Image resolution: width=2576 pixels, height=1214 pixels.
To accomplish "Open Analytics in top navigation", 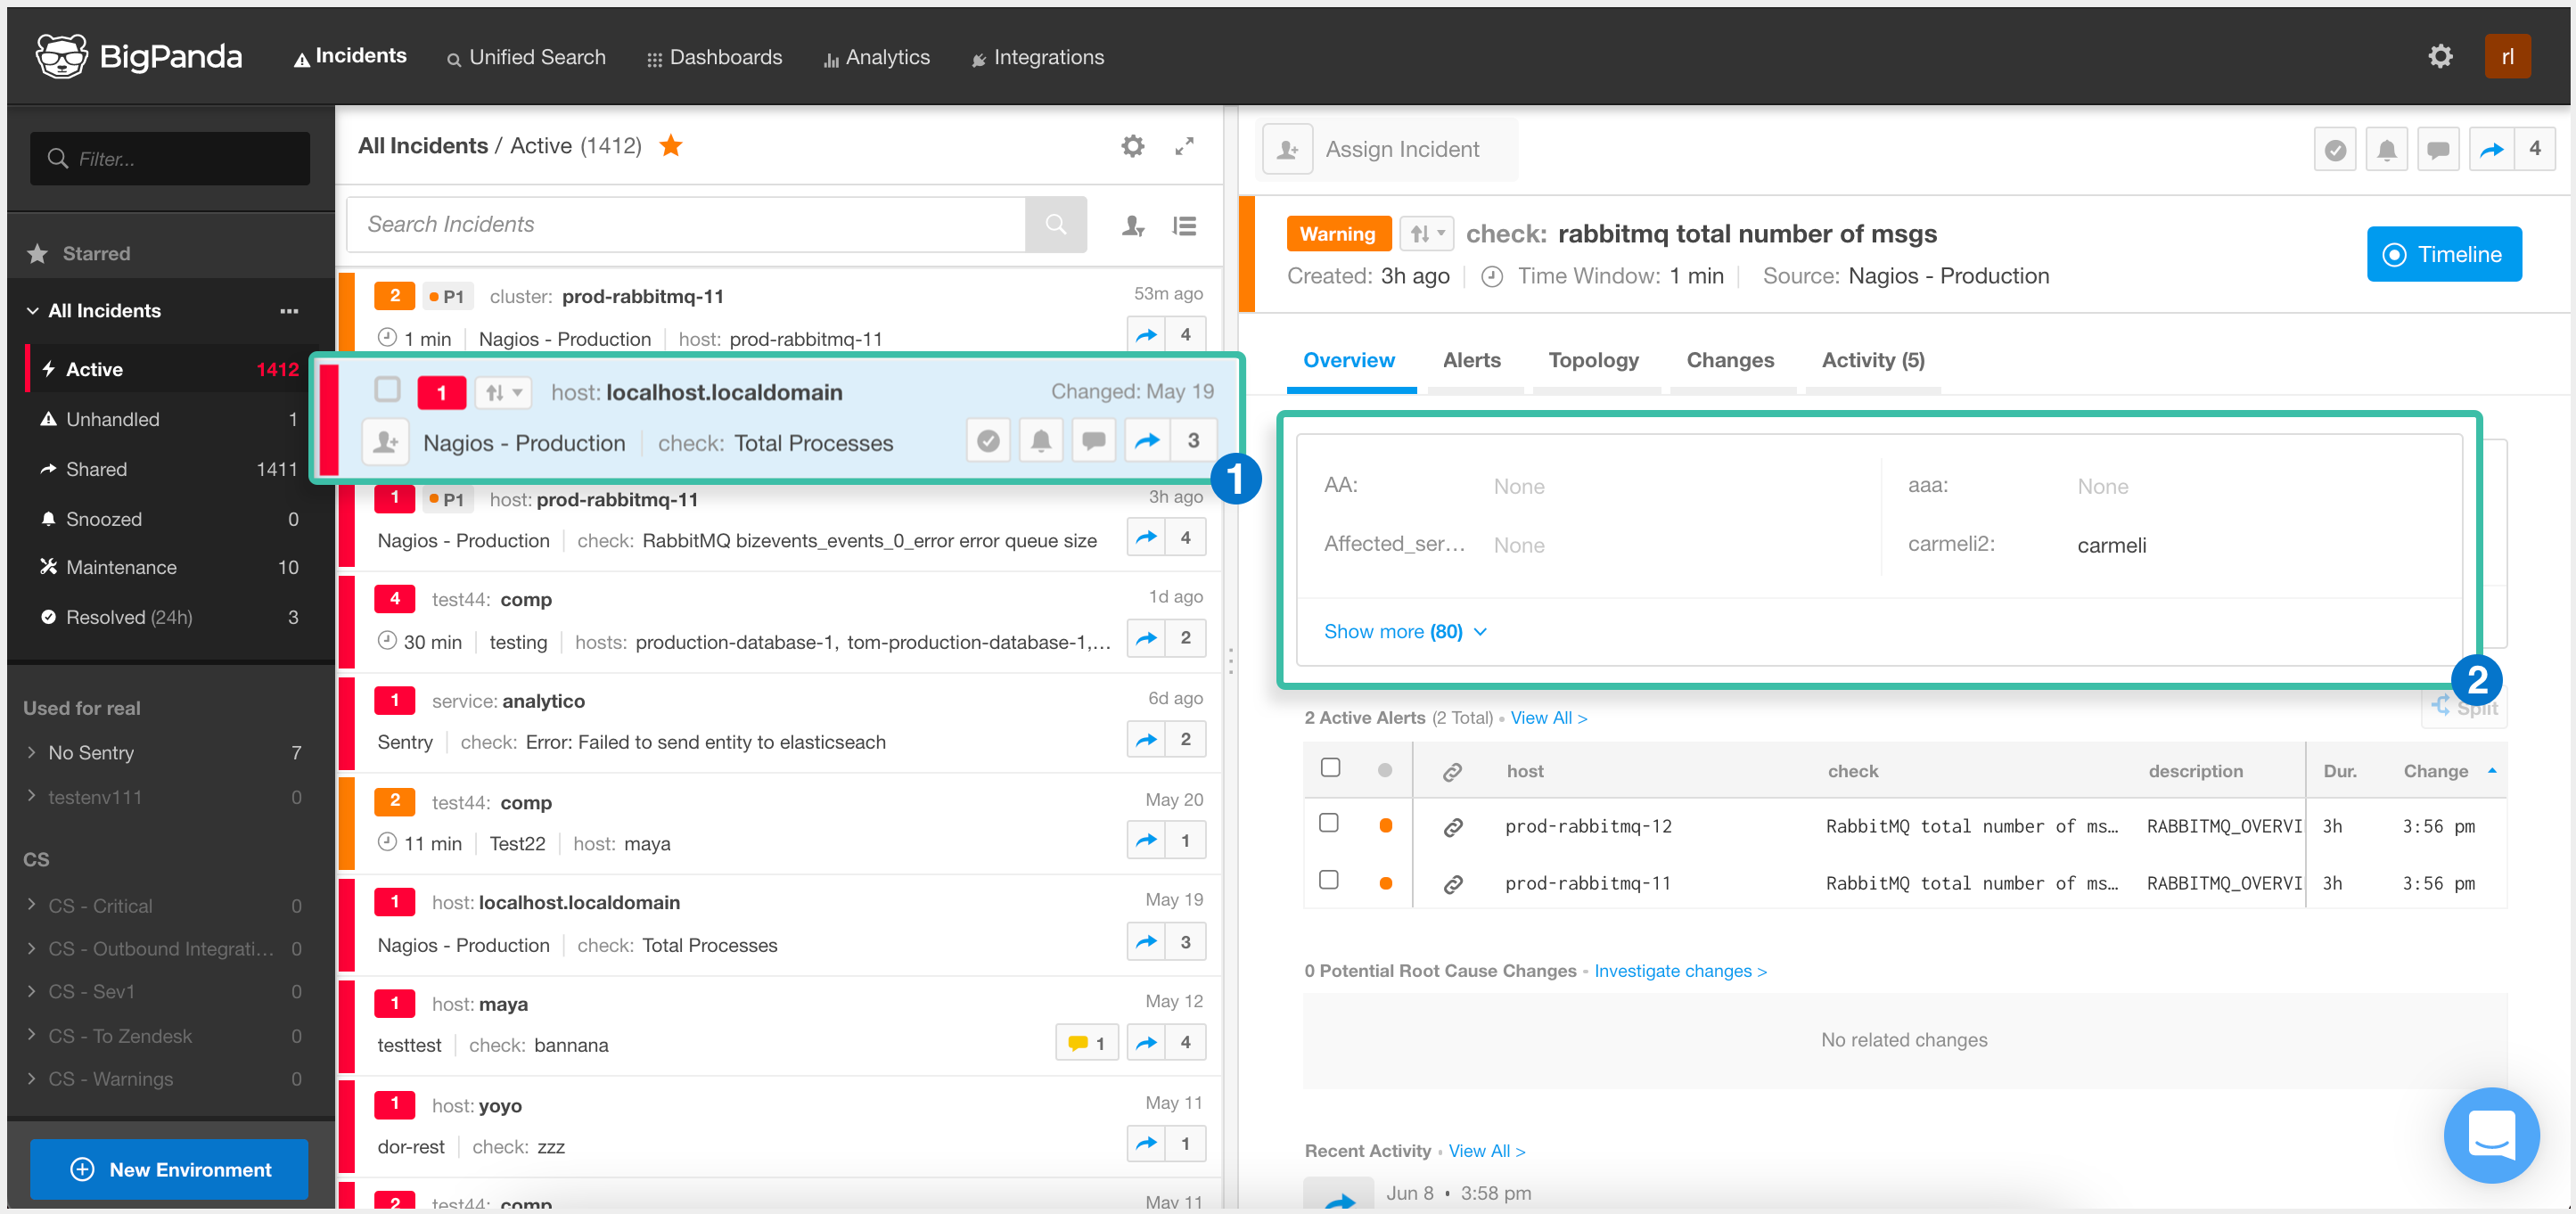I will click(x=876, y=57).
